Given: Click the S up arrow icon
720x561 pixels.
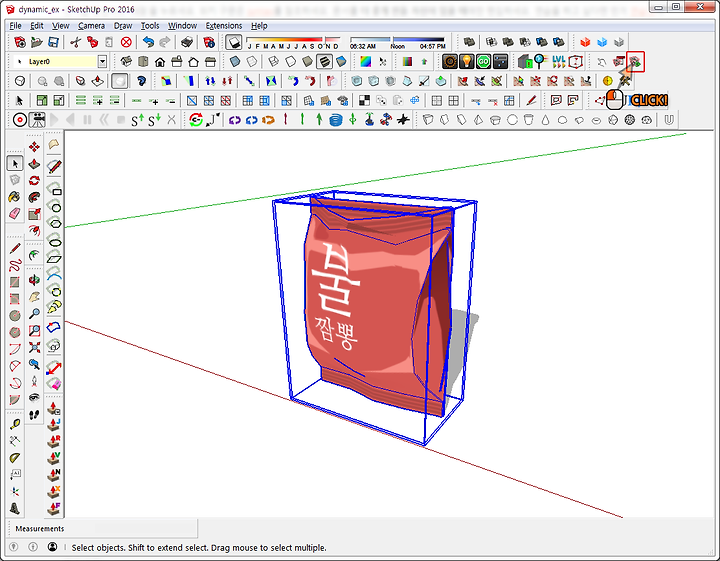Looking at the screenshot, I should tap(137, 120).
